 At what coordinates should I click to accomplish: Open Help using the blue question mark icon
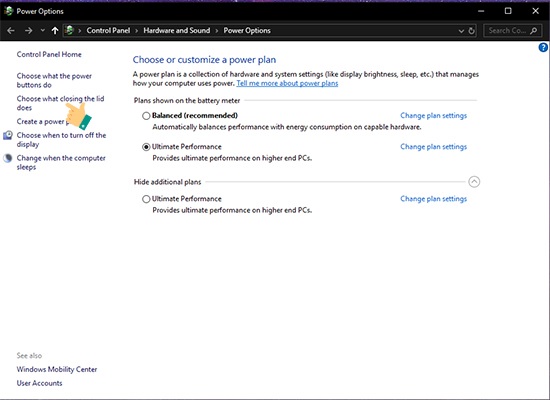click(x=543, y=47)
